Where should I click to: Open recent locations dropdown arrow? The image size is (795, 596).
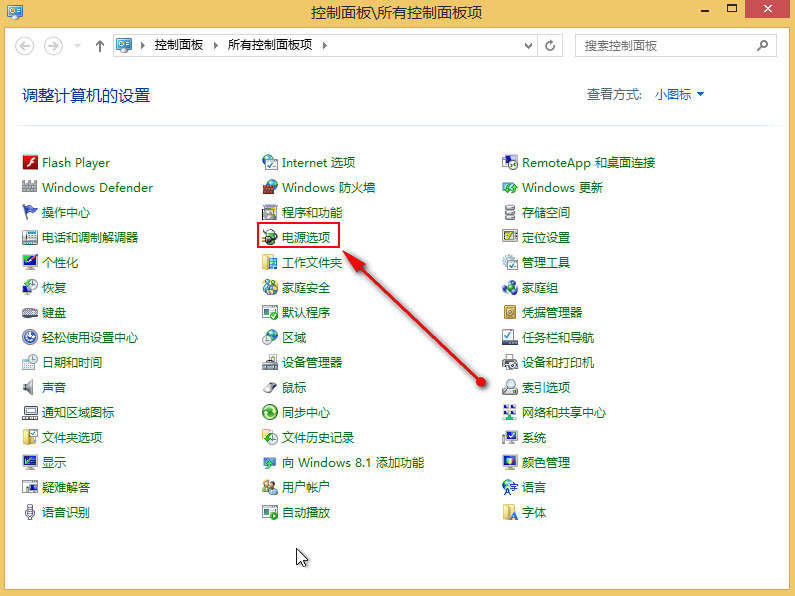coord(77,46)
